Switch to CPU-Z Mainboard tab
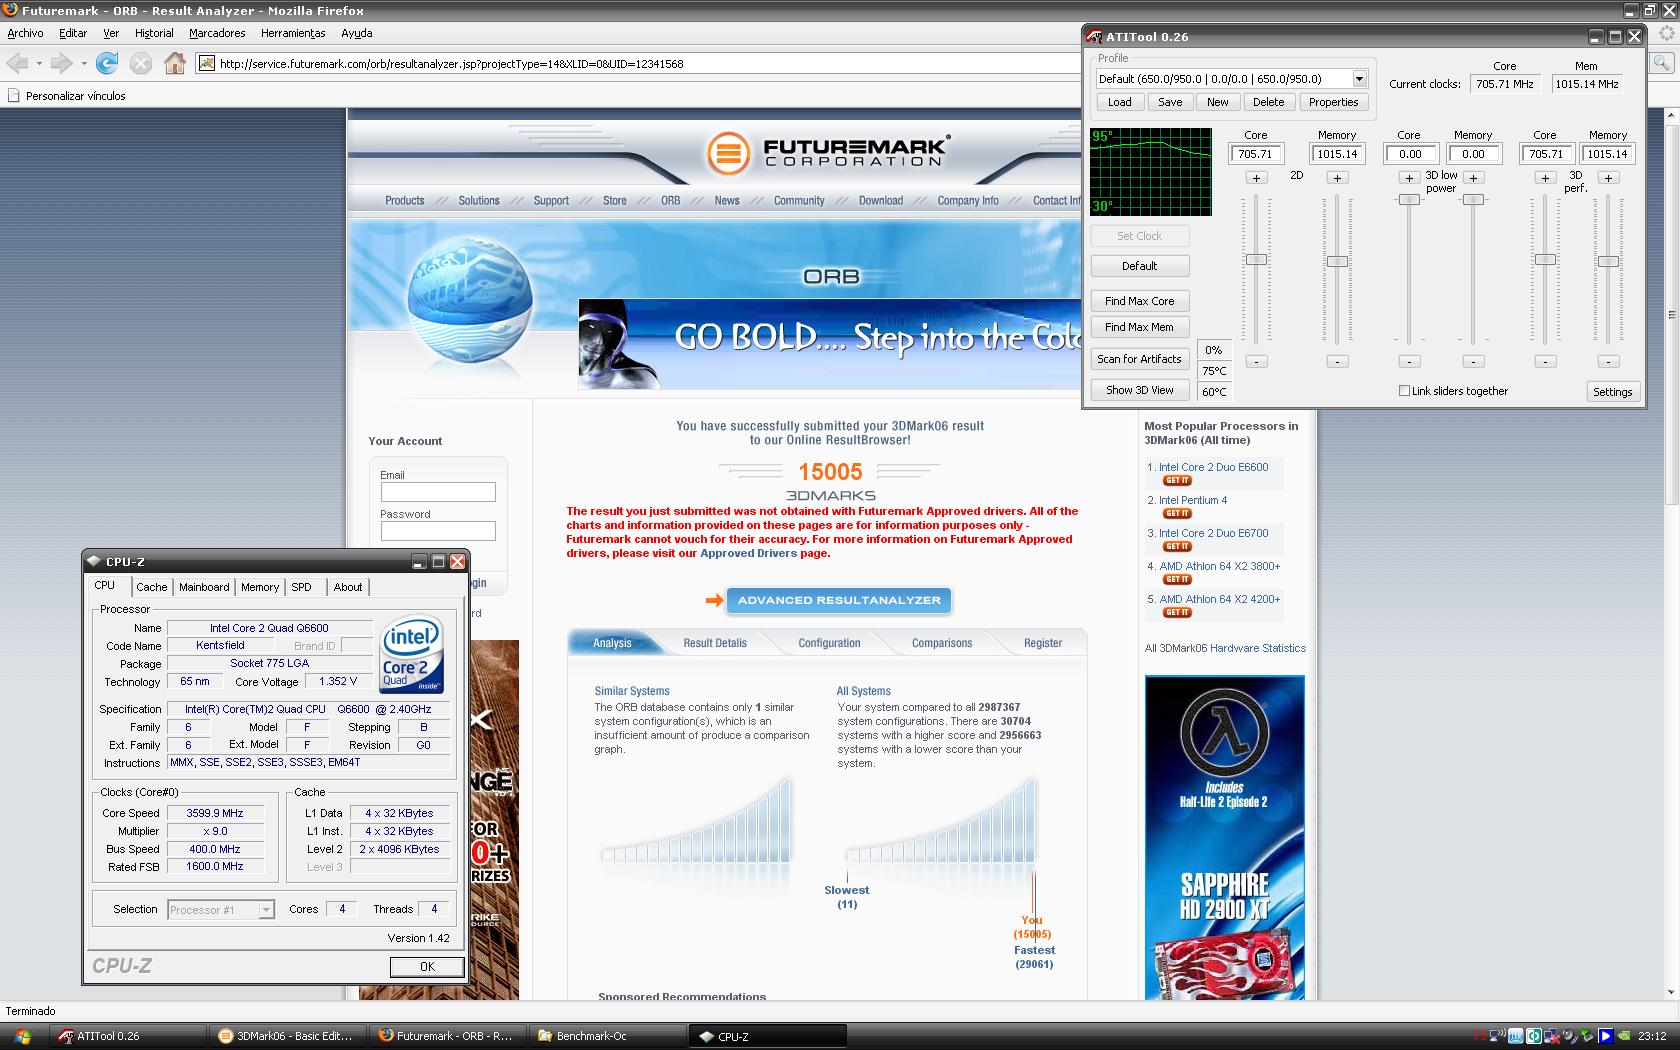The width and height of the screenshot is (1680, 1050). point(204,587)
